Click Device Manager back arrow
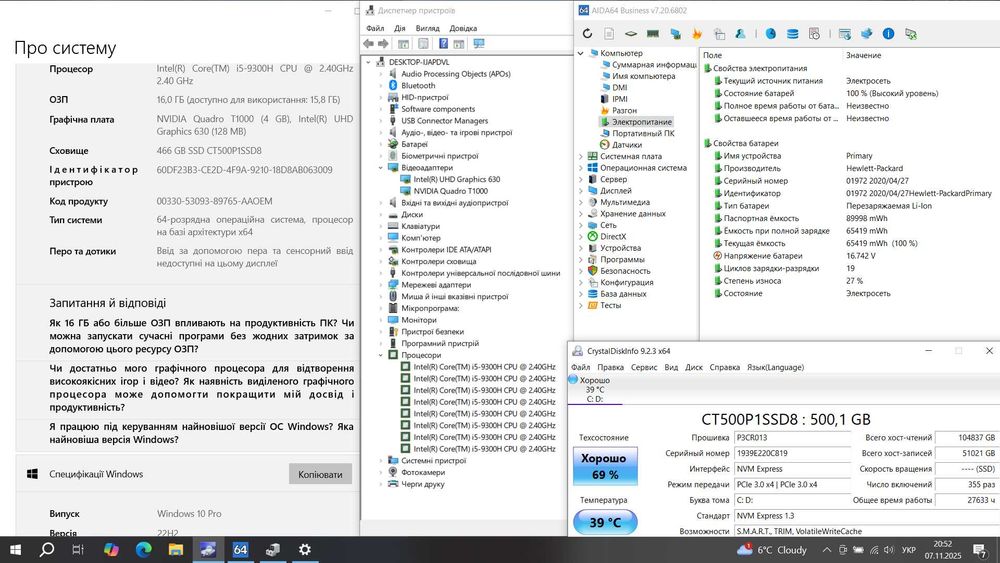Screen dimensions: 1000x563 coord(369,43)
